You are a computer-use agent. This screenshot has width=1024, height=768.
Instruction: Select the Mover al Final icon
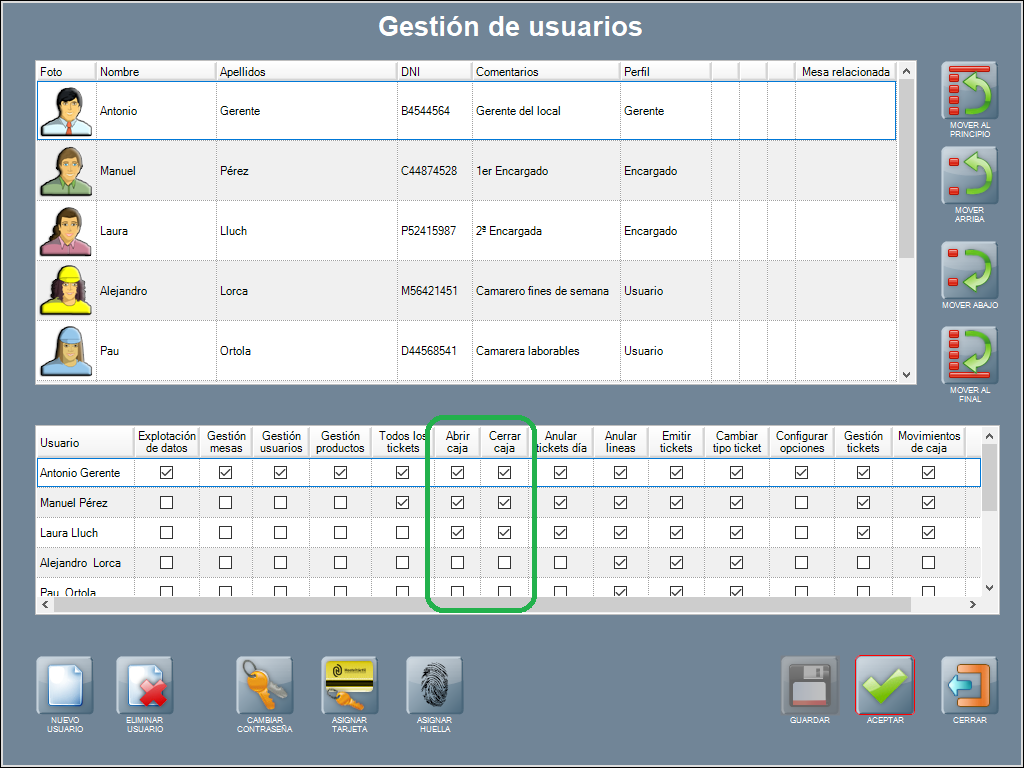click(x=970, y=356)
